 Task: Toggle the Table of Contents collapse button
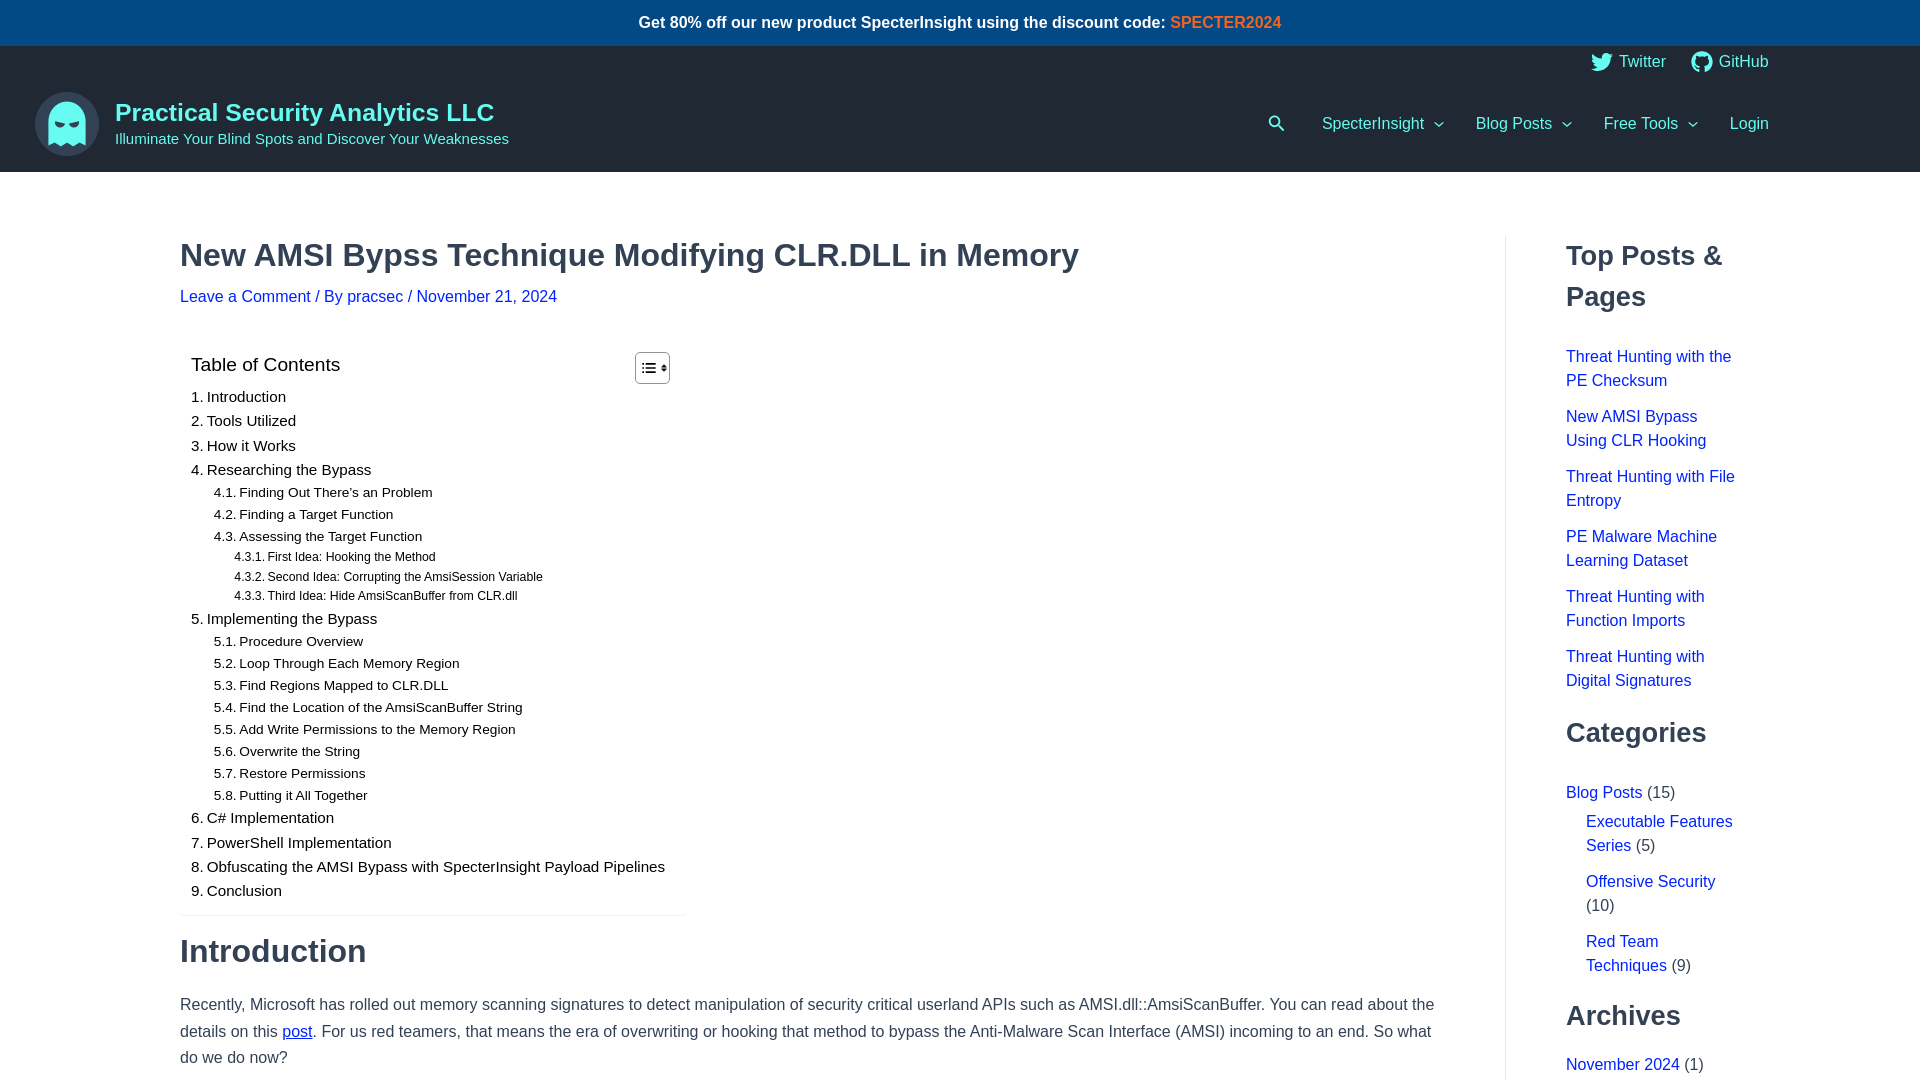pyautogui.click(x=651, y=368)
